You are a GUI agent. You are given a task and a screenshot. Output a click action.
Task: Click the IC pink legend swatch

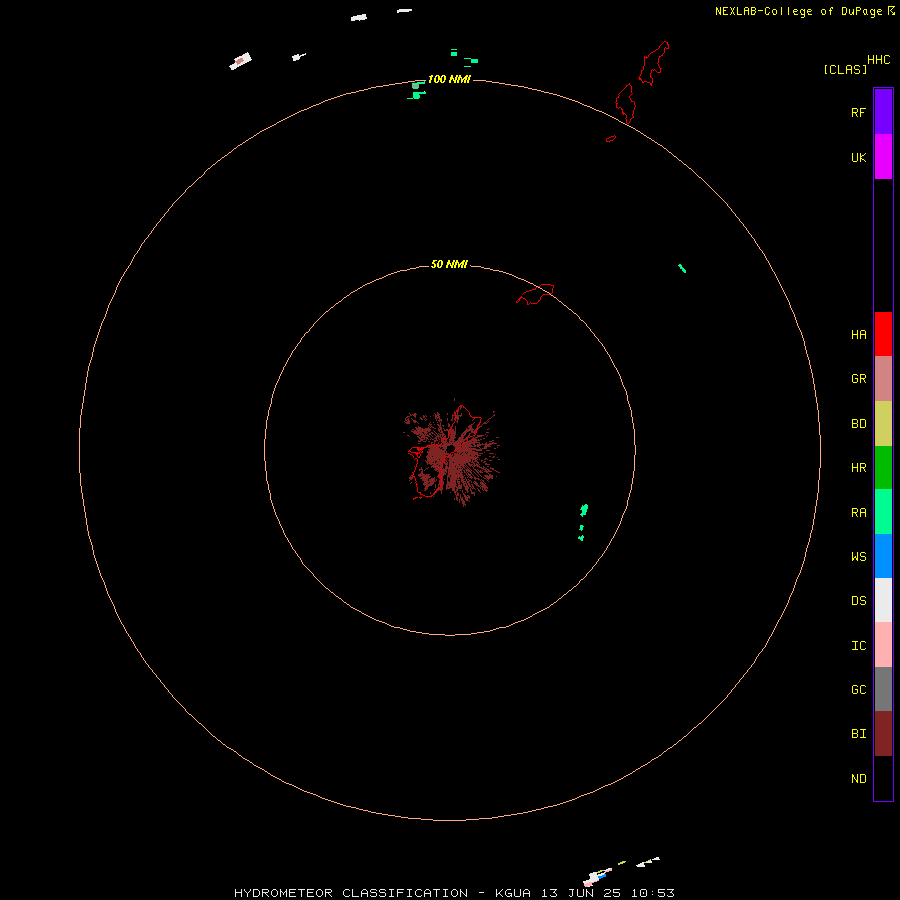[883, 645]
